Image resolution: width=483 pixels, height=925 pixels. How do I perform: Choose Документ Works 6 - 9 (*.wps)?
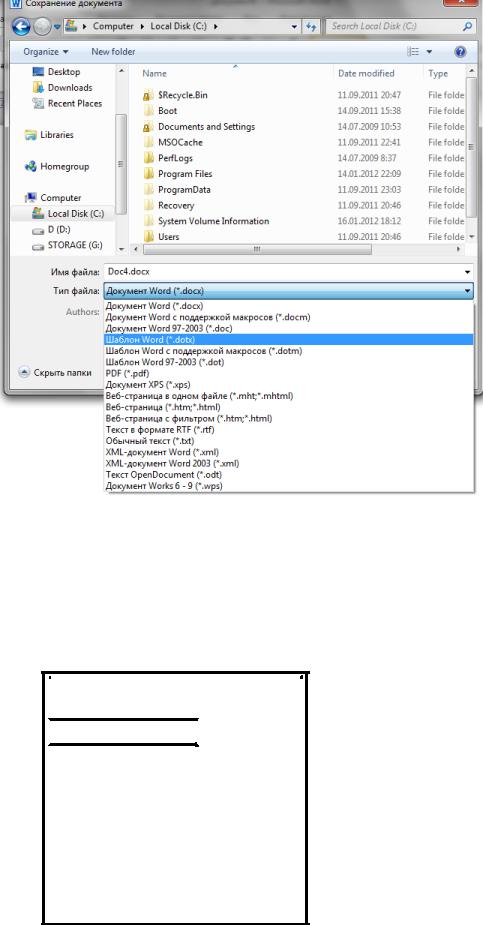coord(289,486)
